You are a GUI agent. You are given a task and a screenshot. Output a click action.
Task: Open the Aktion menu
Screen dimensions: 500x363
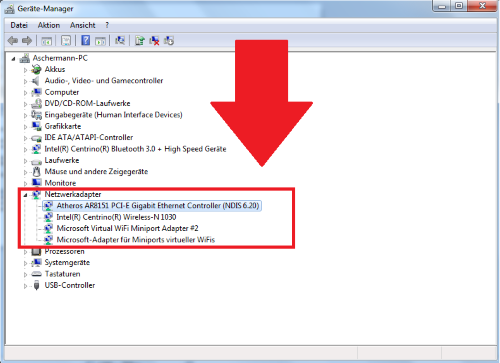click(x=49, y=25)
